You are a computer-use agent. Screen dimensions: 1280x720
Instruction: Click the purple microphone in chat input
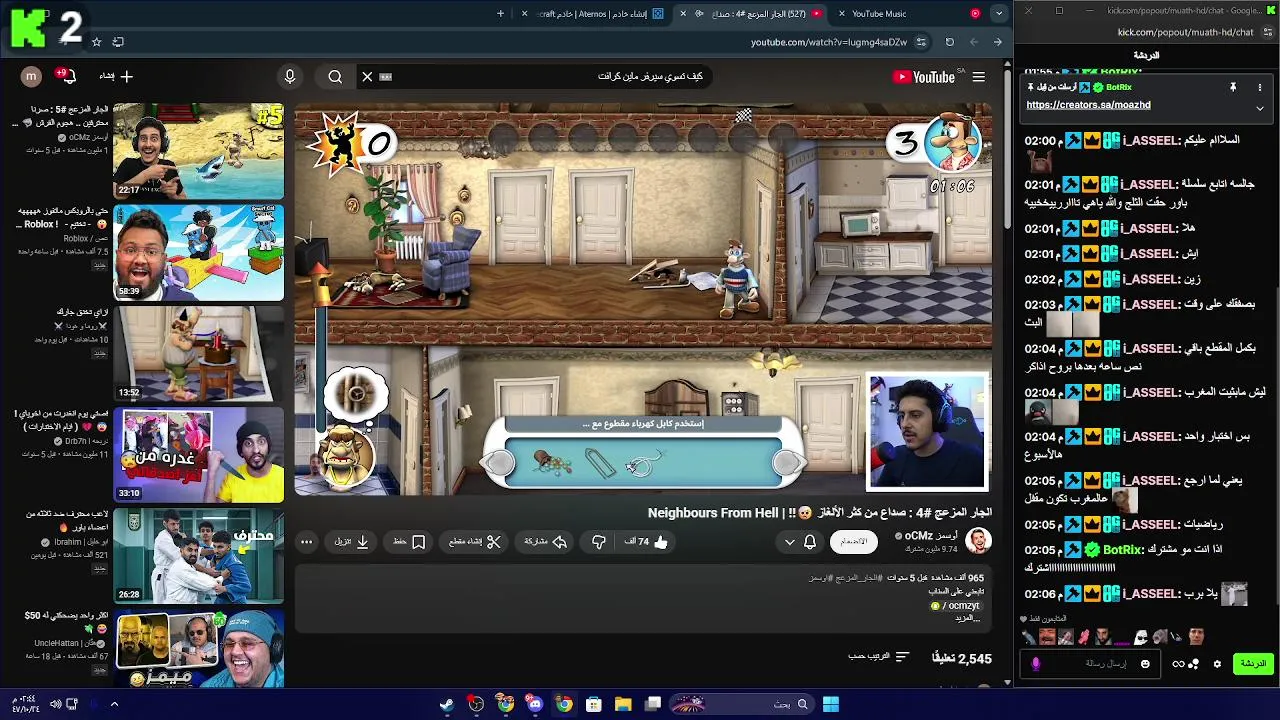[x=1036, y=664]
